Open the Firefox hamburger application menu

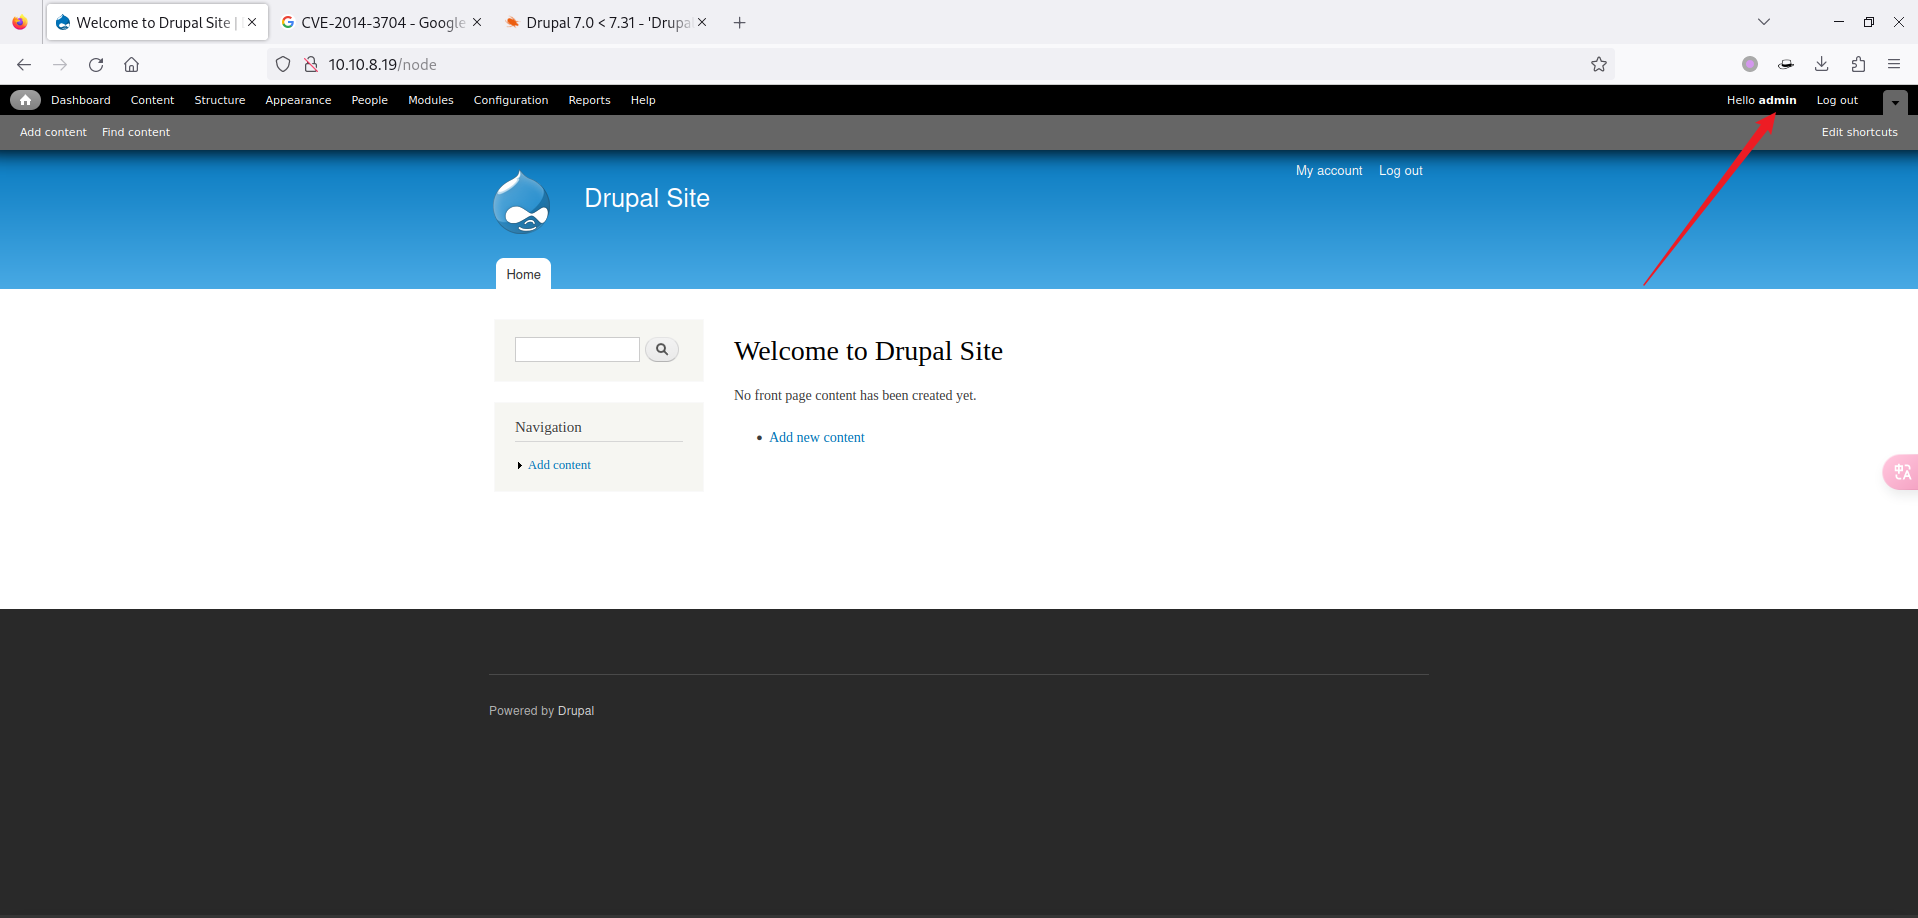(x=1894, y=64)
